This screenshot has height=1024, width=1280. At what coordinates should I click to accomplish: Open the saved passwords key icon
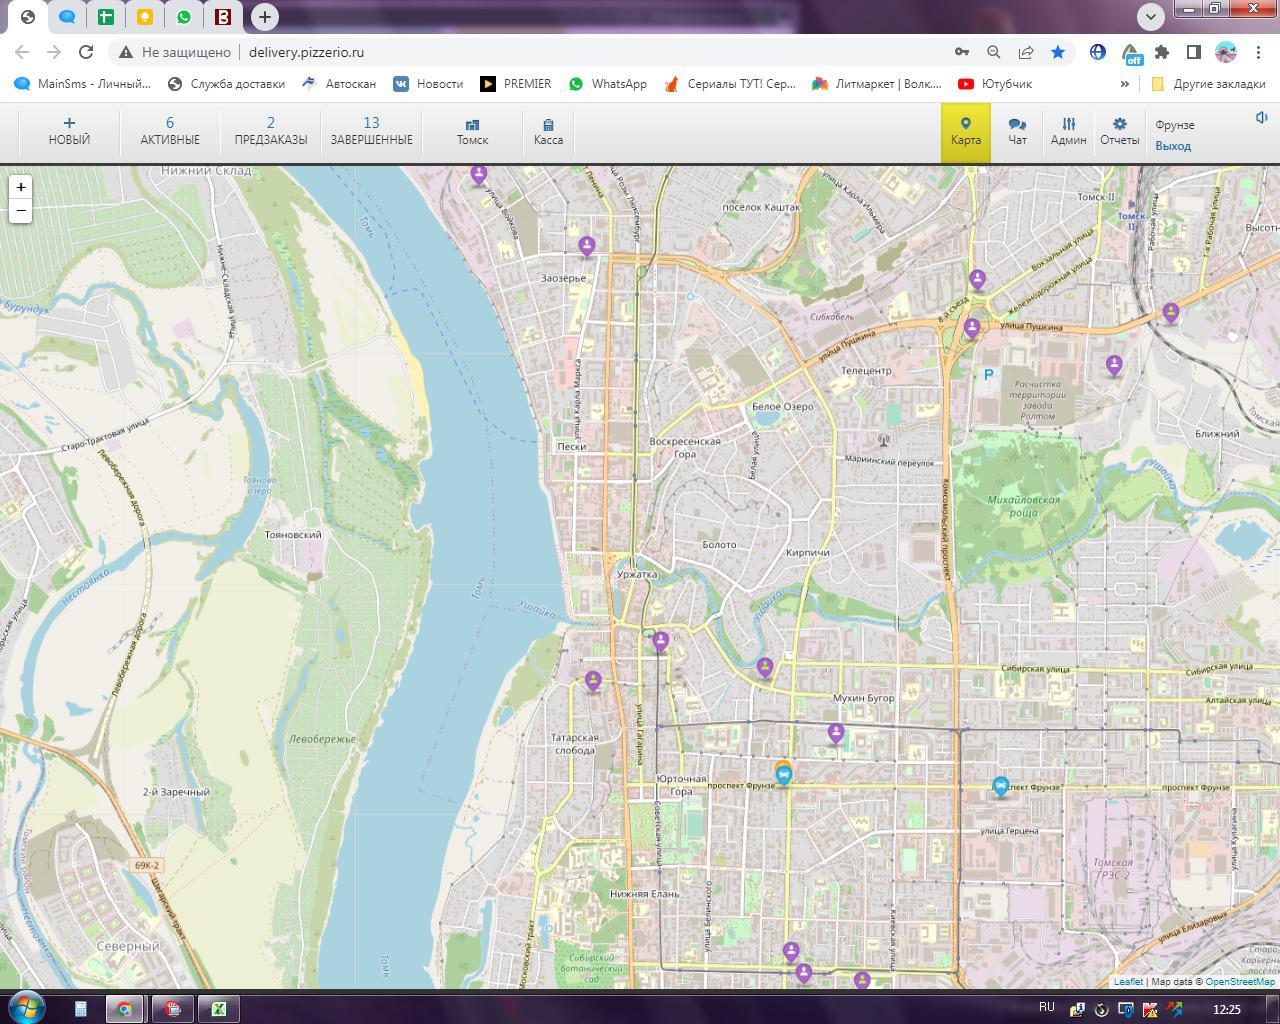coord(961,52)
